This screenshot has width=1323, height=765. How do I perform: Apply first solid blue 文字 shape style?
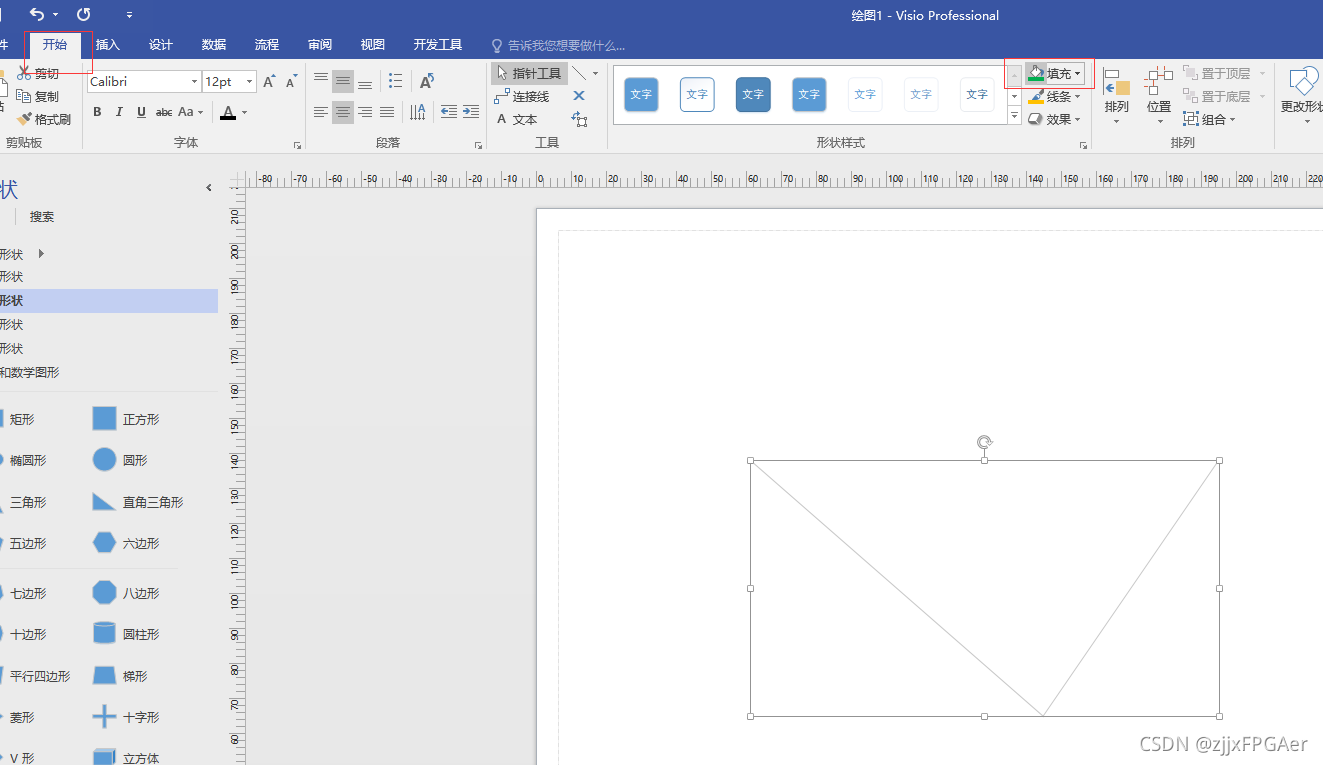(641, 95)
